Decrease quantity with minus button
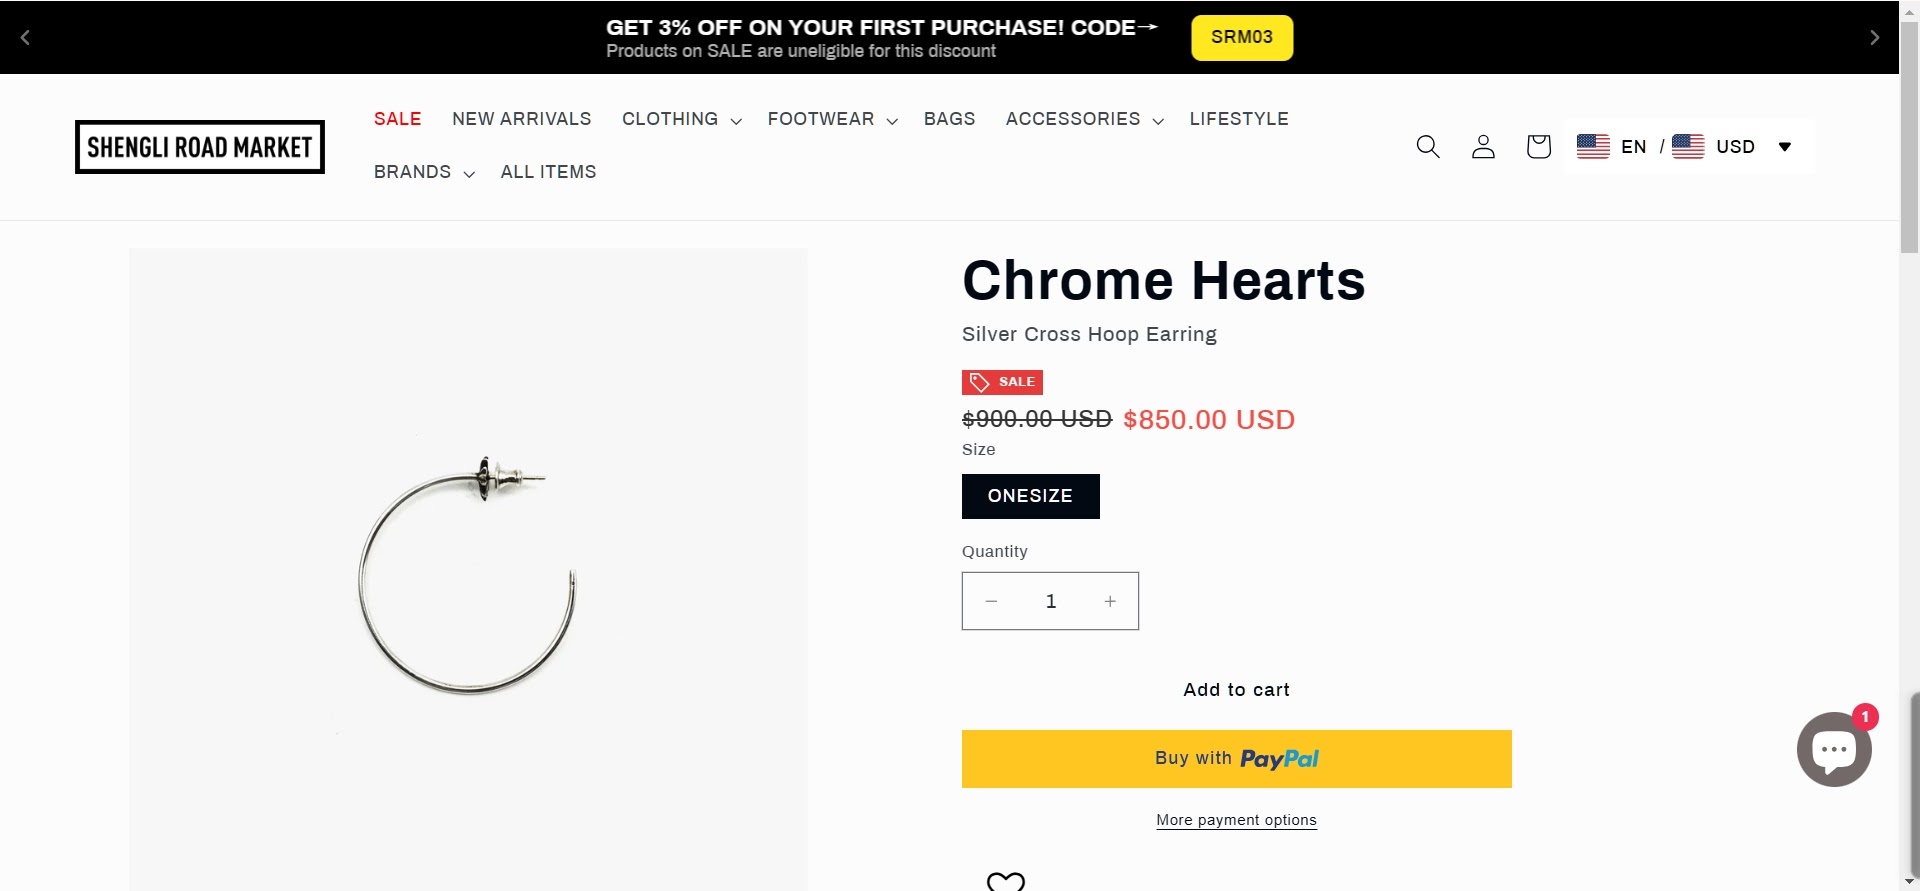 click(x=991, y=601)
